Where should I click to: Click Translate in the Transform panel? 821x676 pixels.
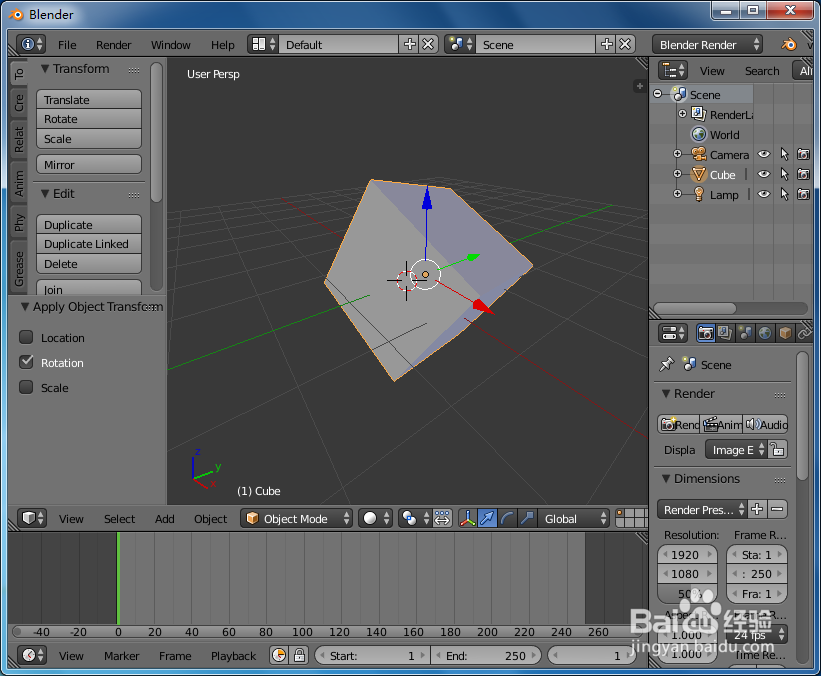pyautogui.click(x=89, y=99)
